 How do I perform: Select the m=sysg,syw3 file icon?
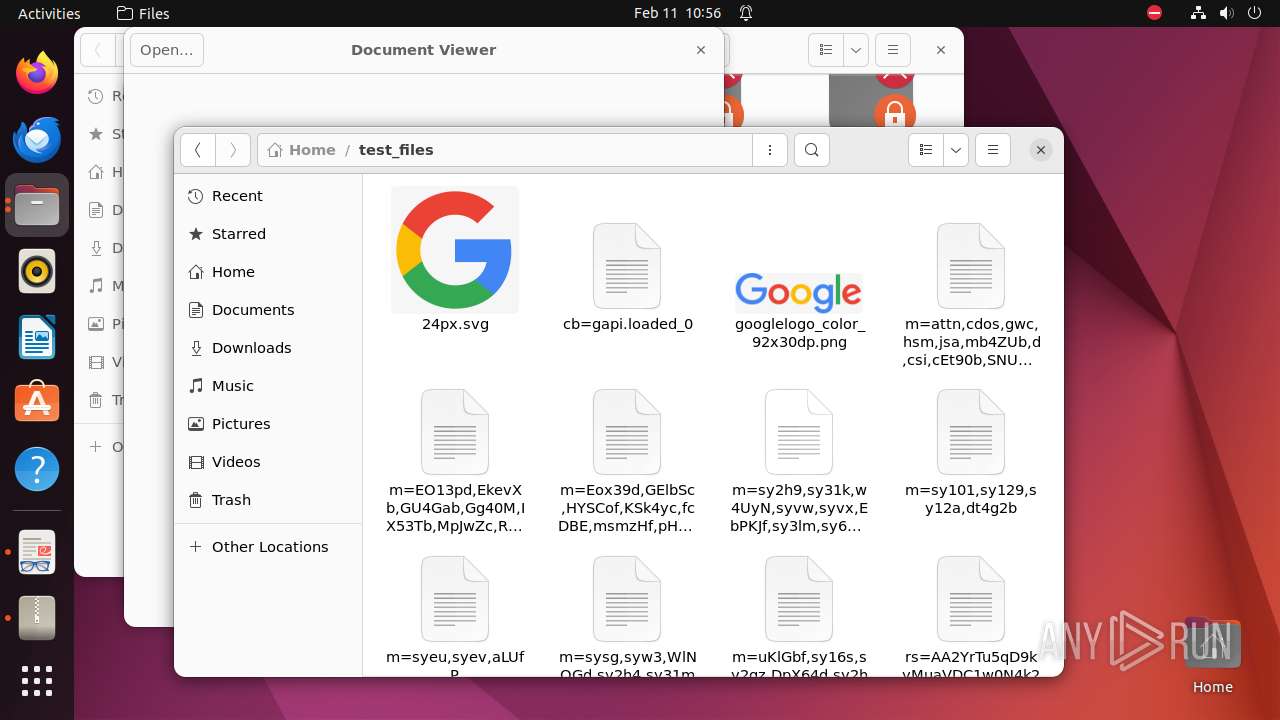pos(627,599)
